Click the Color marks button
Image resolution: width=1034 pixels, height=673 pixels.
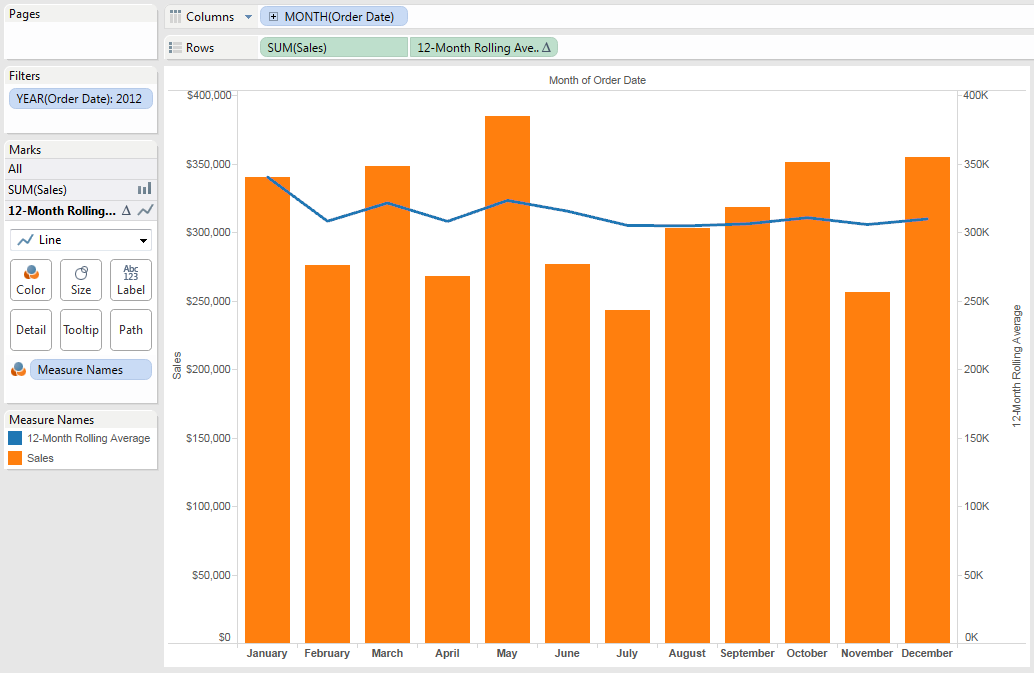click(x=31, y=280)
